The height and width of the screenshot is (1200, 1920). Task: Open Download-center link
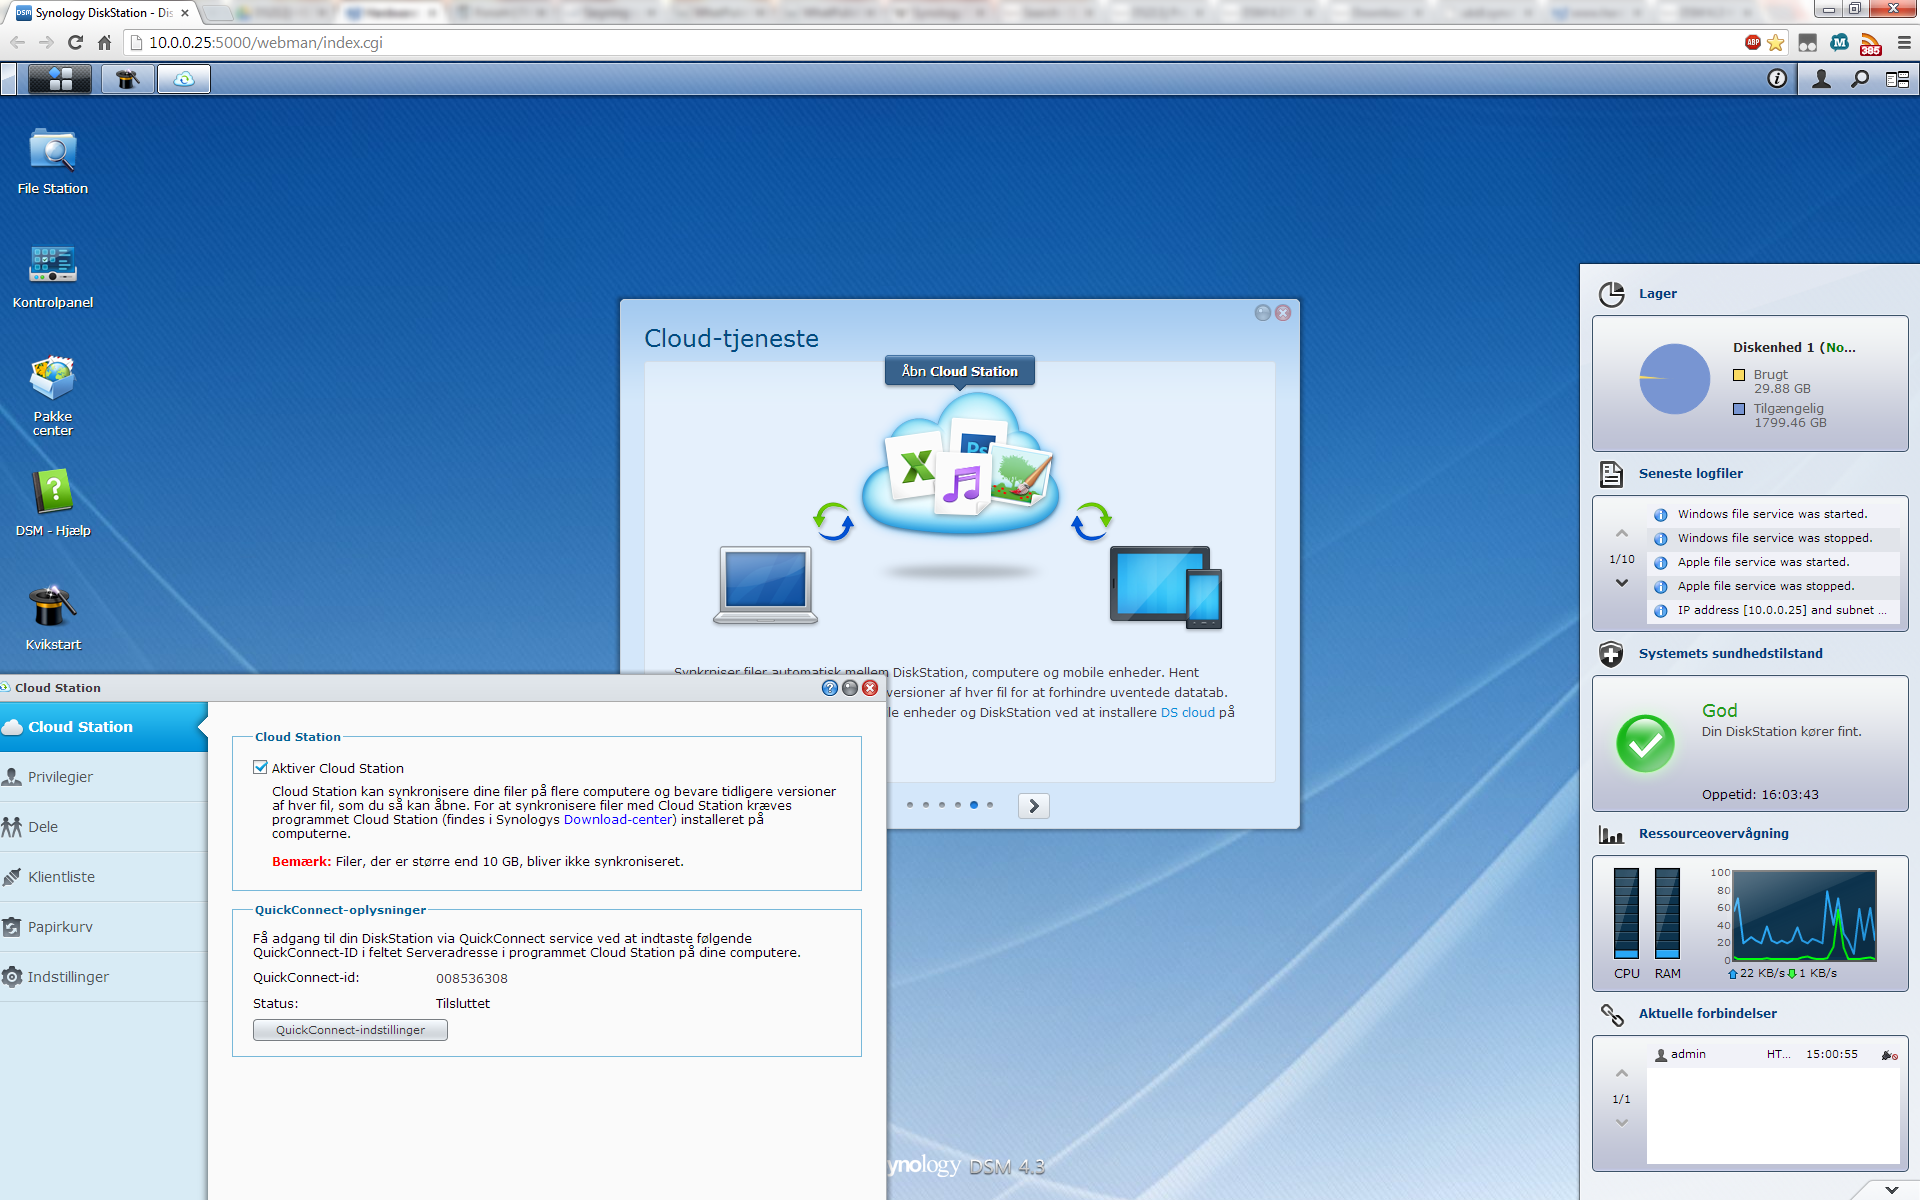click(x=618, y=819)
